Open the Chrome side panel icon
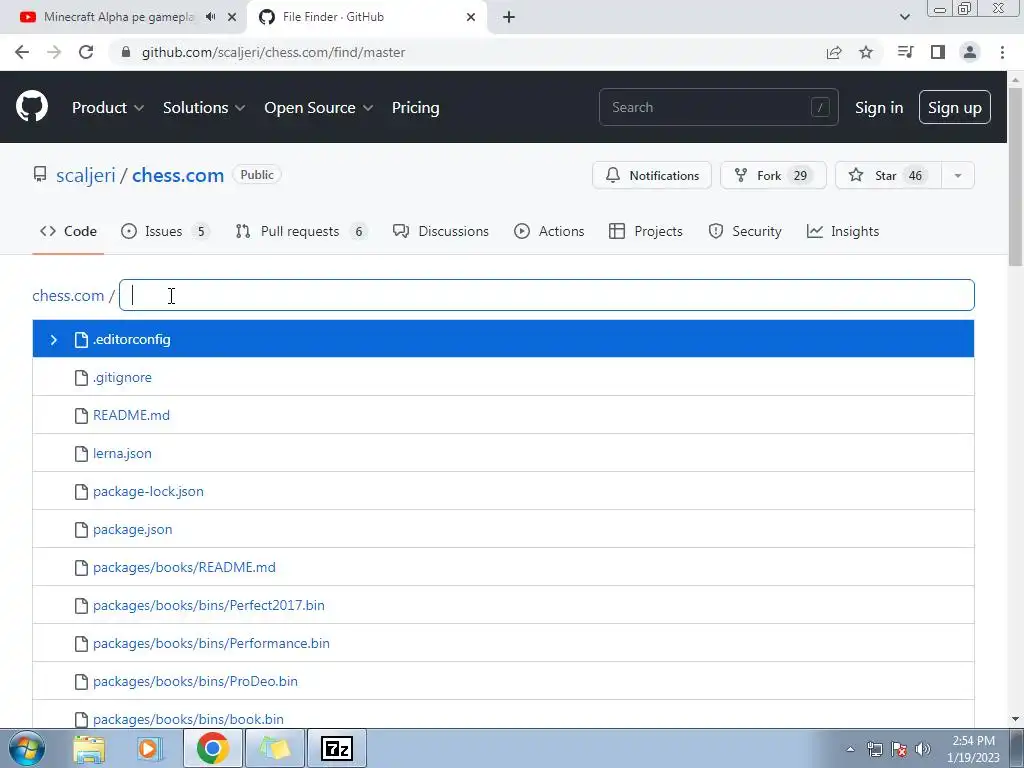1024x768 pixels. tap(938, 52)
